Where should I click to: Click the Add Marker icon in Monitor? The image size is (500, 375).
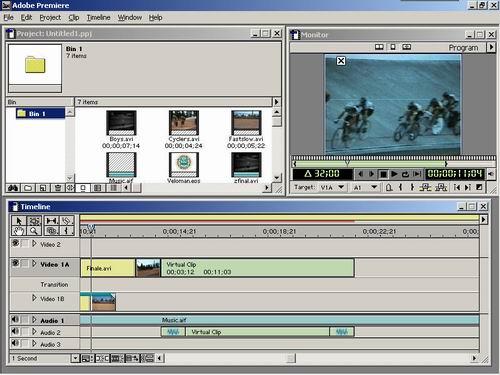point(389,187)
